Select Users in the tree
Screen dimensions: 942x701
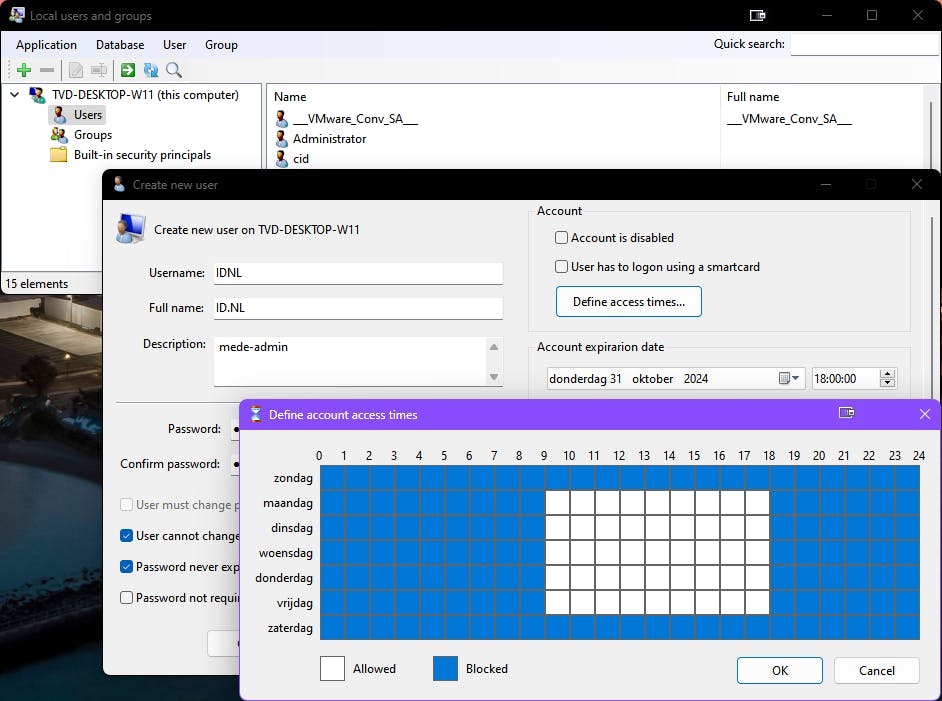(88, 115)
